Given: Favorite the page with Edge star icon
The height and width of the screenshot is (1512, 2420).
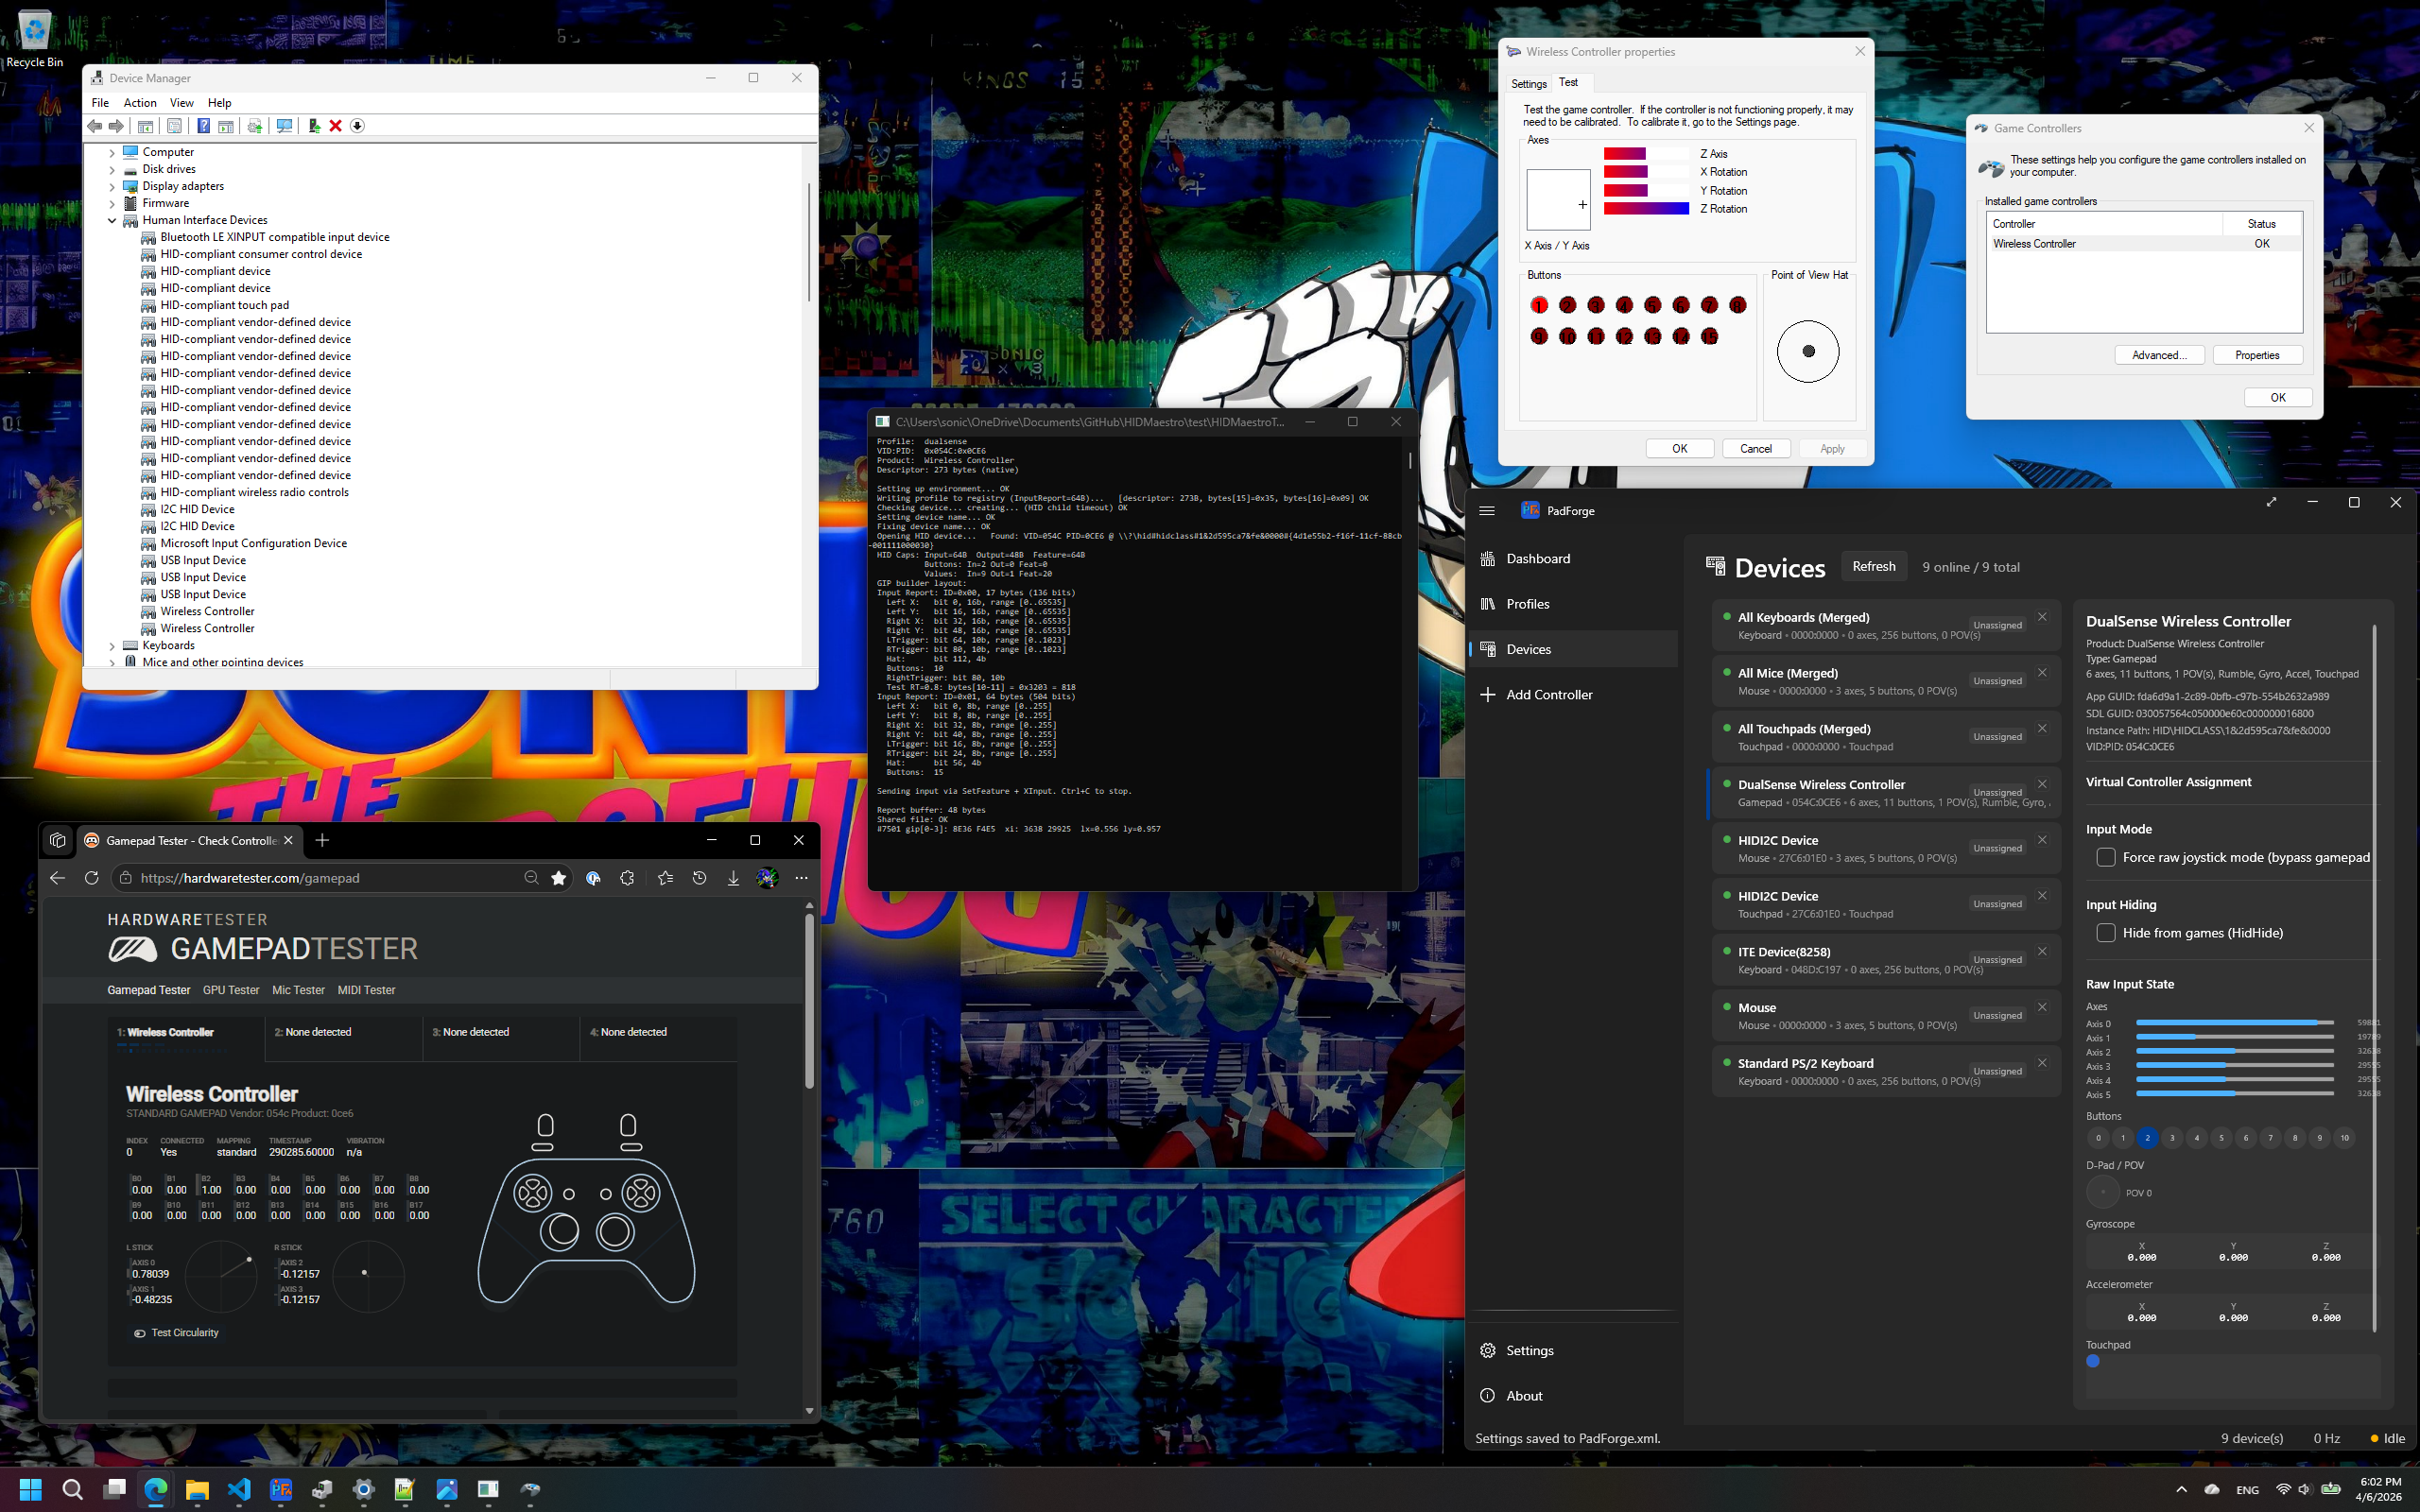Looking at the screenshot, I should 559,878.
